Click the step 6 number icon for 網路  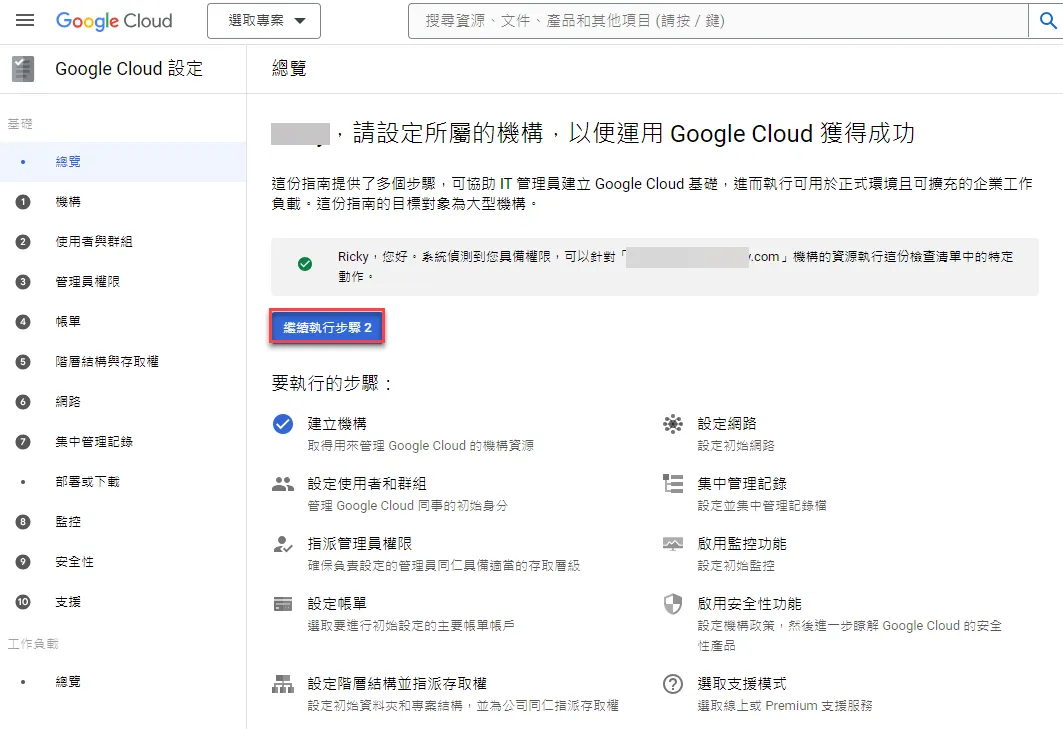click(x=23, y=401)
